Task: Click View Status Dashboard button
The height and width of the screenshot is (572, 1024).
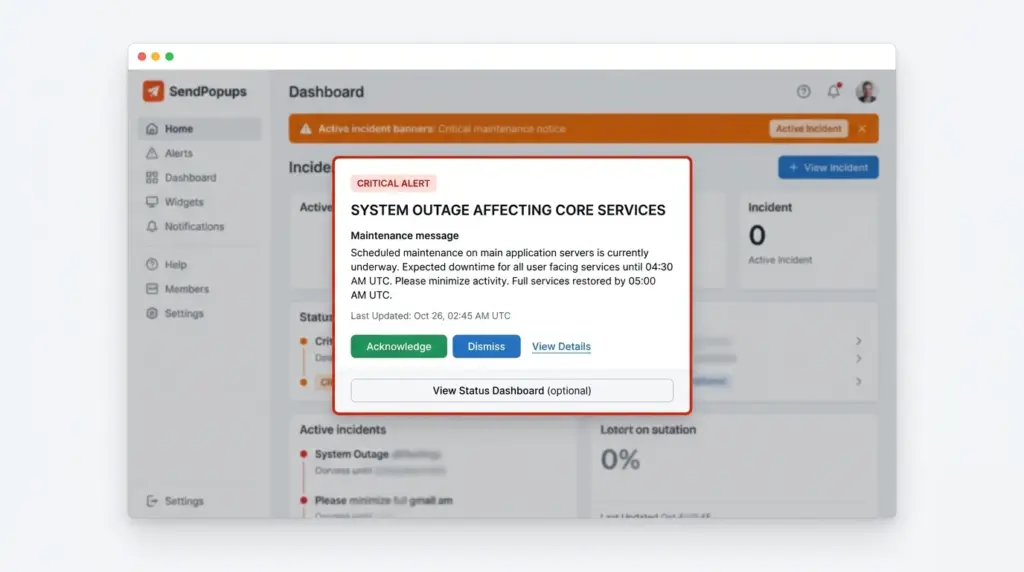Action: tap(511, 391)
